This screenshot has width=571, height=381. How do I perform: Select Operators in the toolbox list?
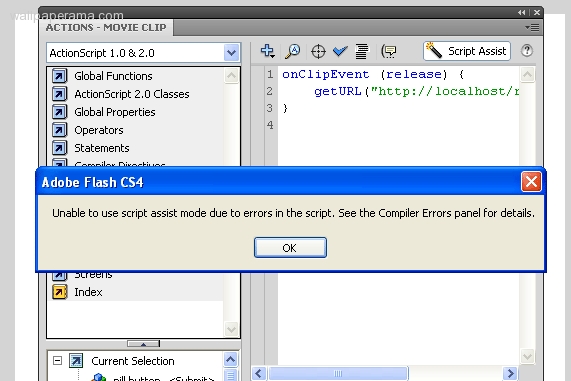99,130
